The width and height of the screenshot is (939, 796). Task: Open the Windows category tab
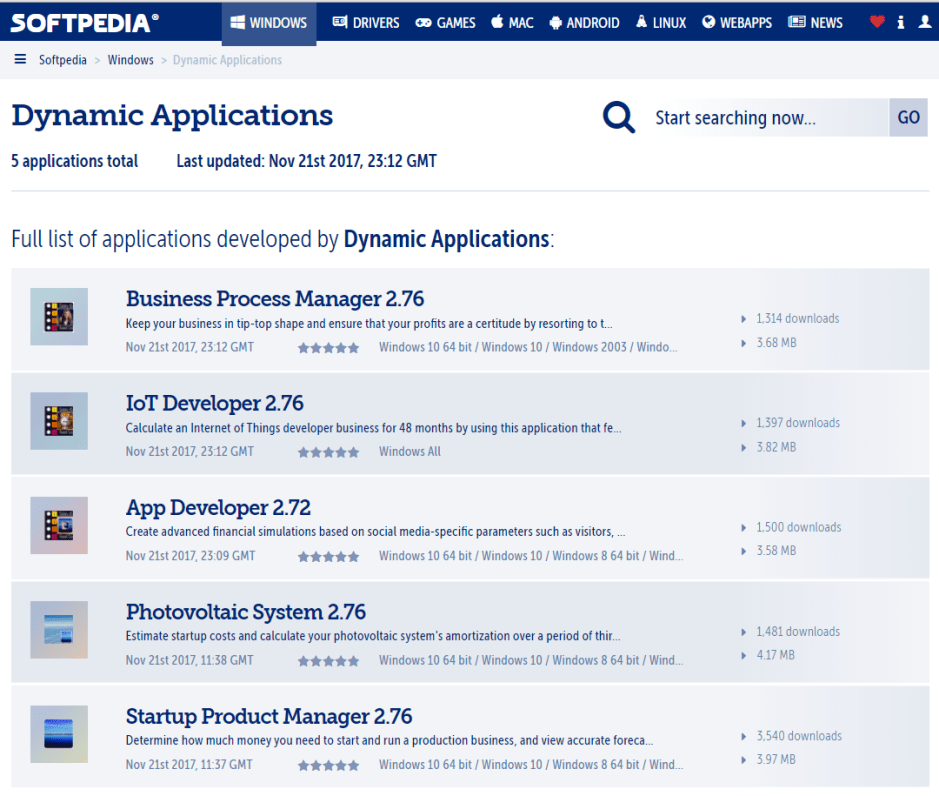[269, 22]
